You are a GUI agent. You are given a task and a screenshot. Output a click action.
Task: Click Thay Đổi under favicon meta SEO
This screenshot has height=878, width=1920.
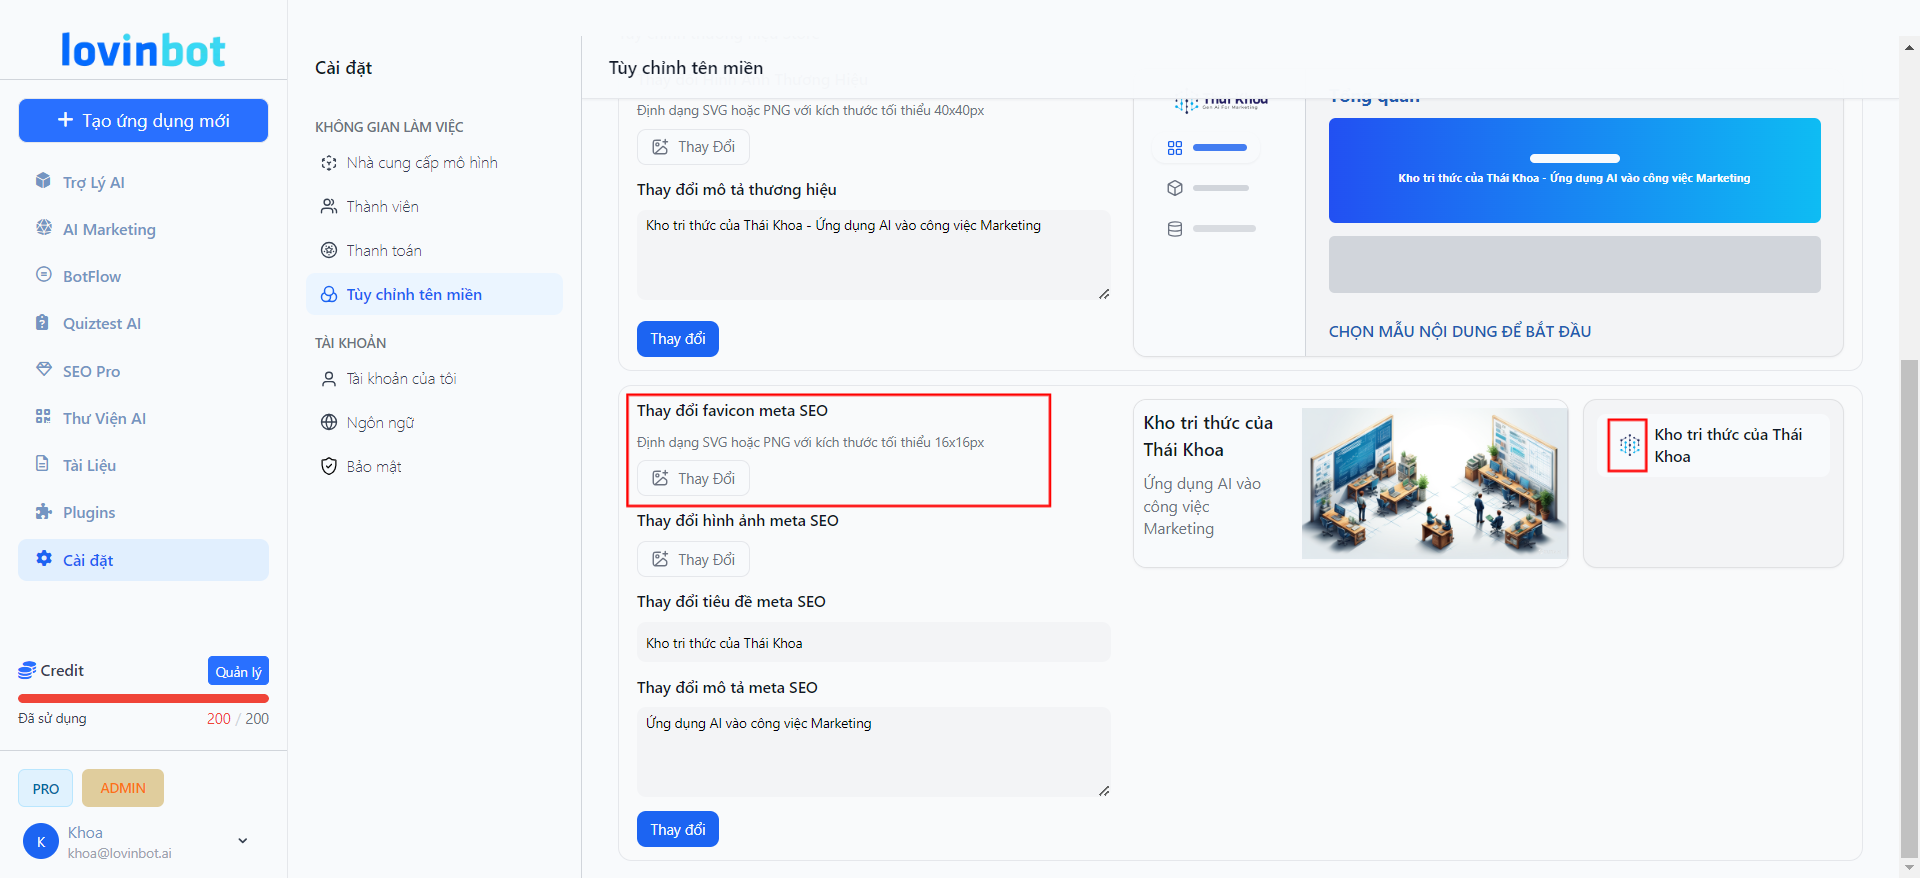tap(693, 478)
